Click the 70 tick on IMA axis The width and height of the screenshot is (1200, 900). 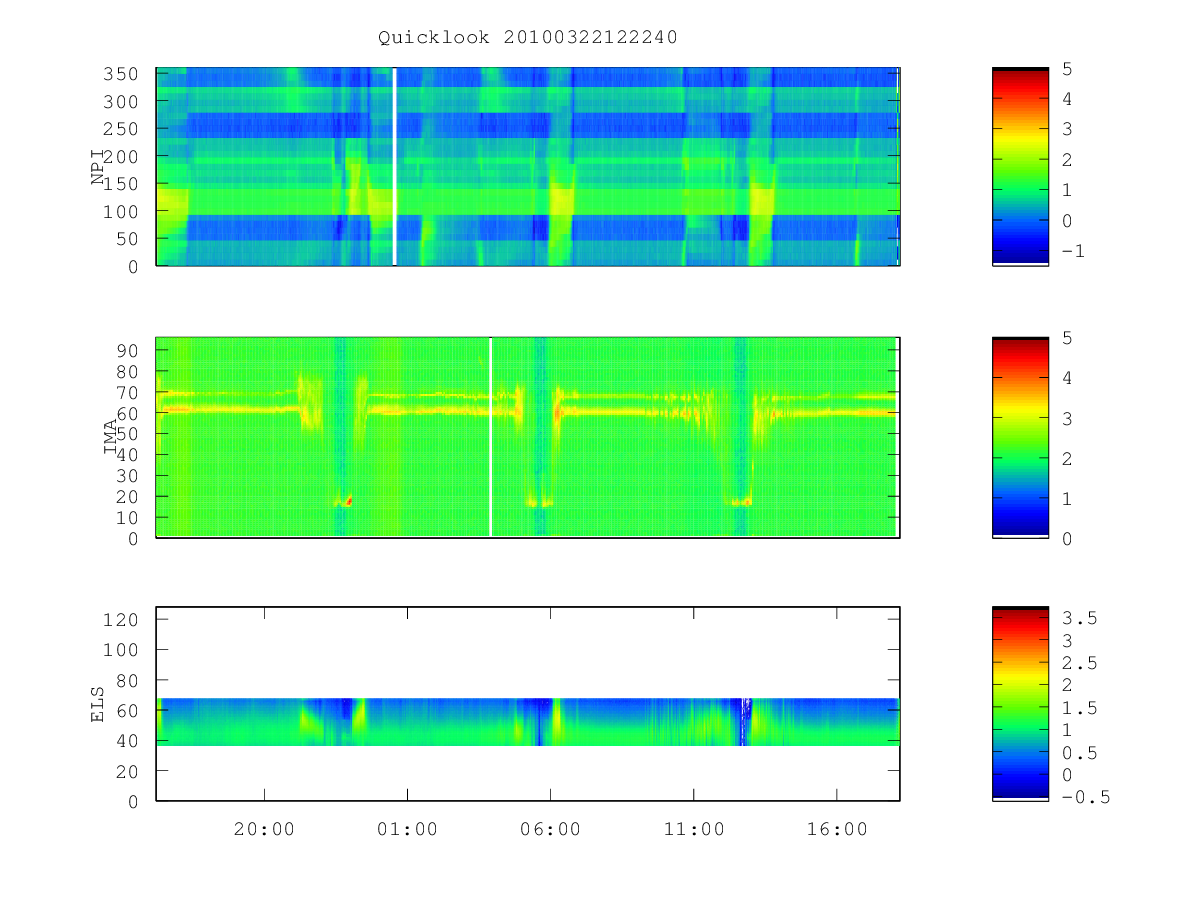point(127,392)
